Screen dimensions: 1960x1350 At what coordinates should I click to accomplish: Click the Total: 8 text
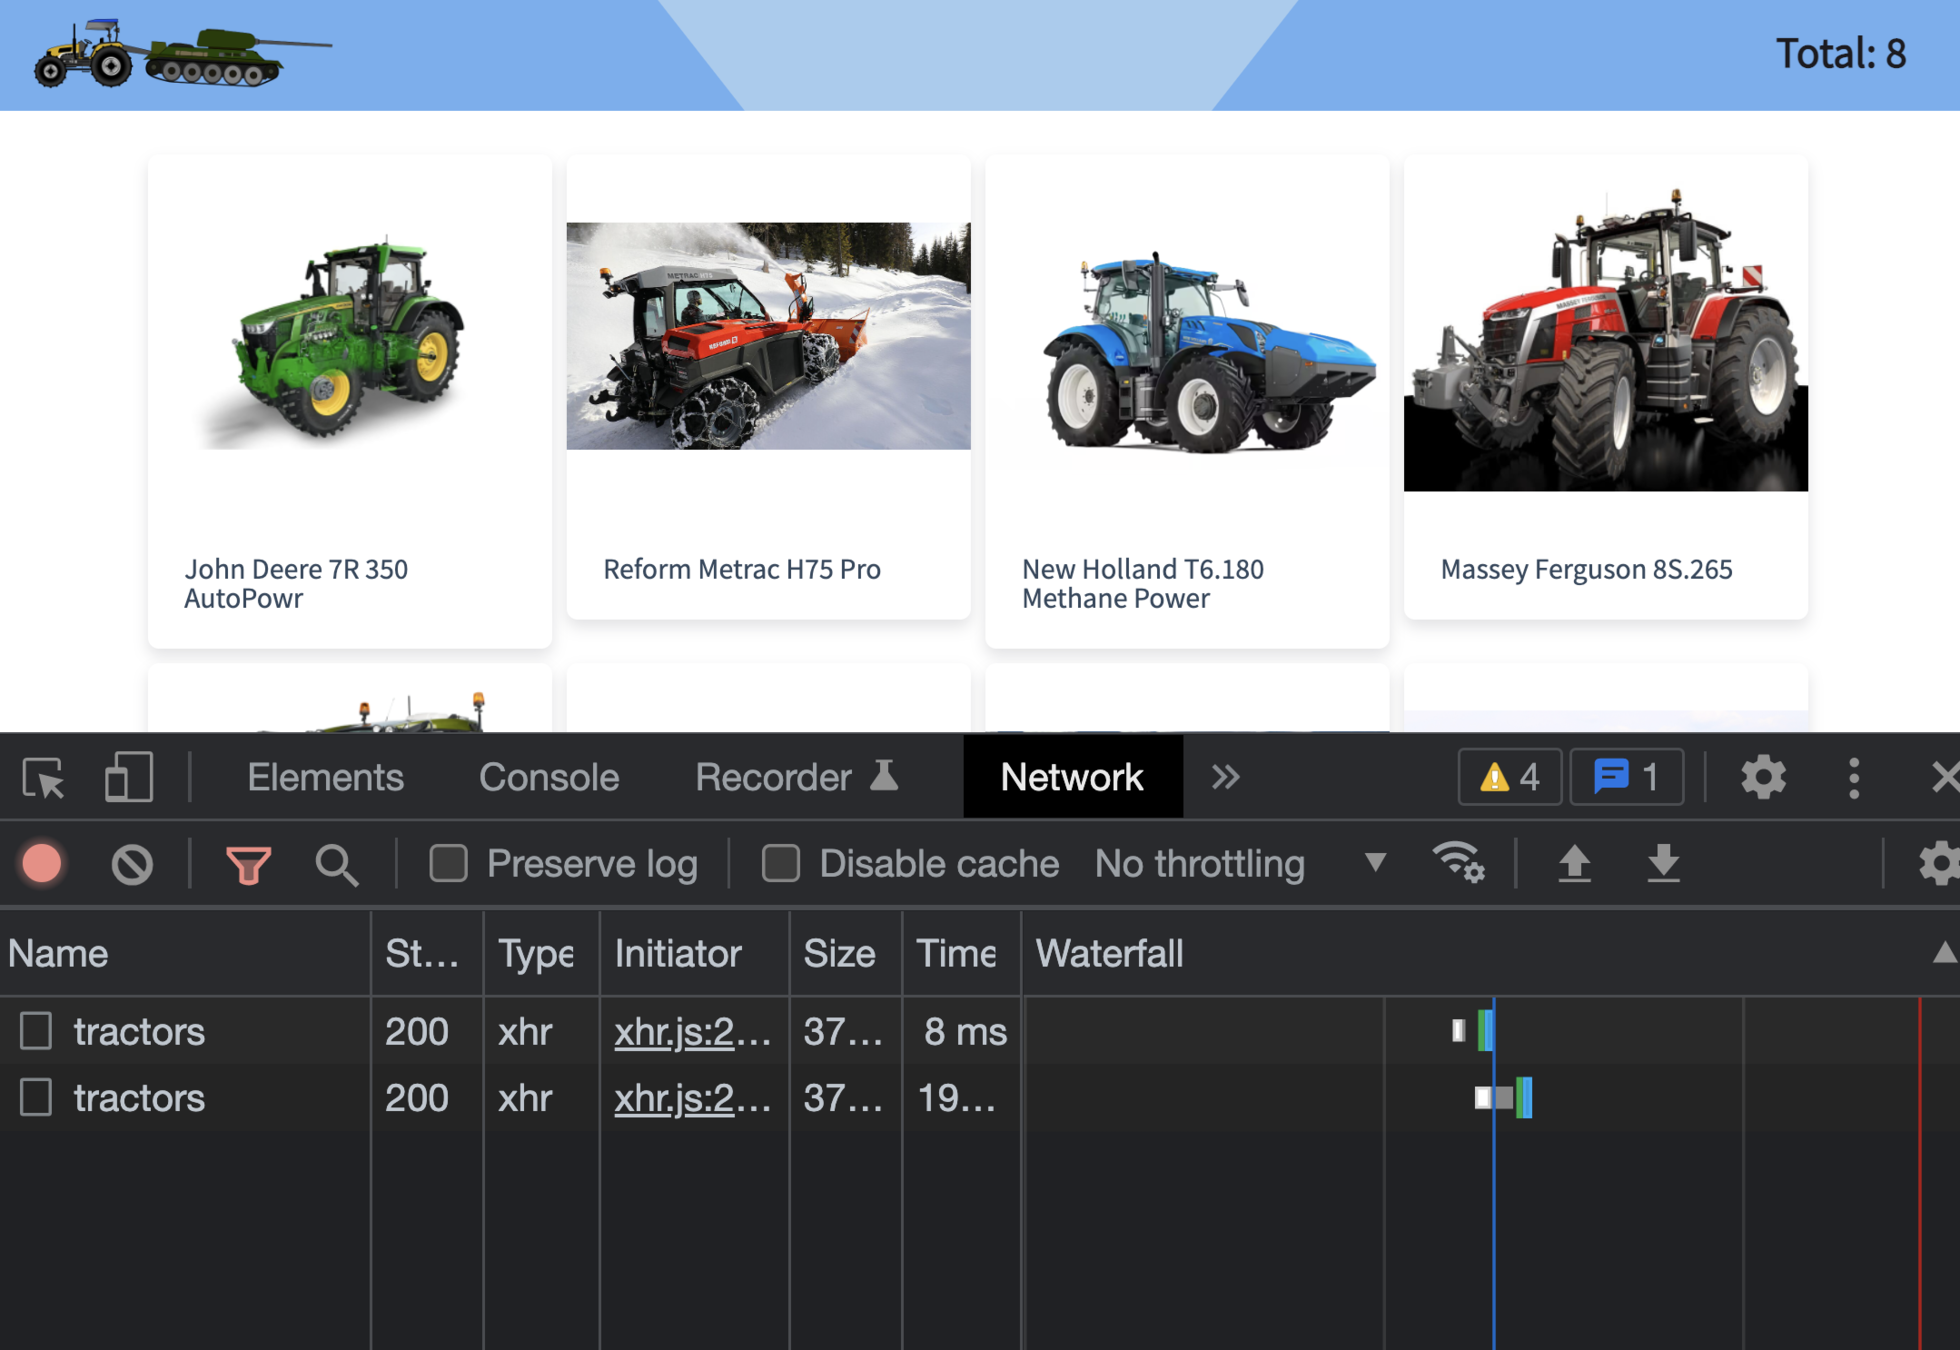pos(1841,53)
